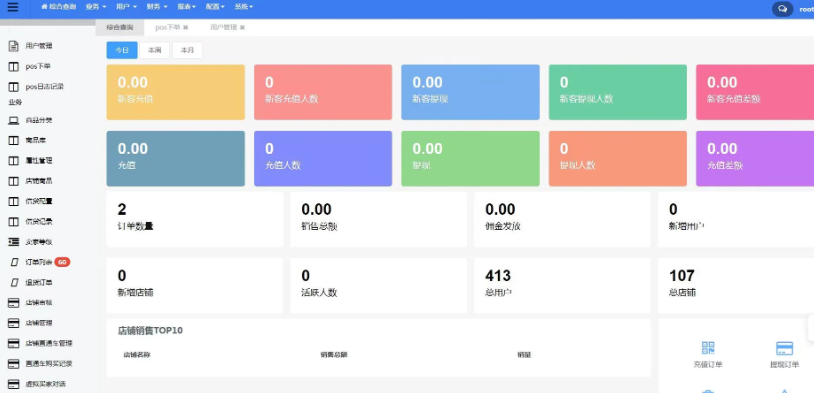
Task: Expand the 财务 dropdown in the top bar
Action: (157, 7)
